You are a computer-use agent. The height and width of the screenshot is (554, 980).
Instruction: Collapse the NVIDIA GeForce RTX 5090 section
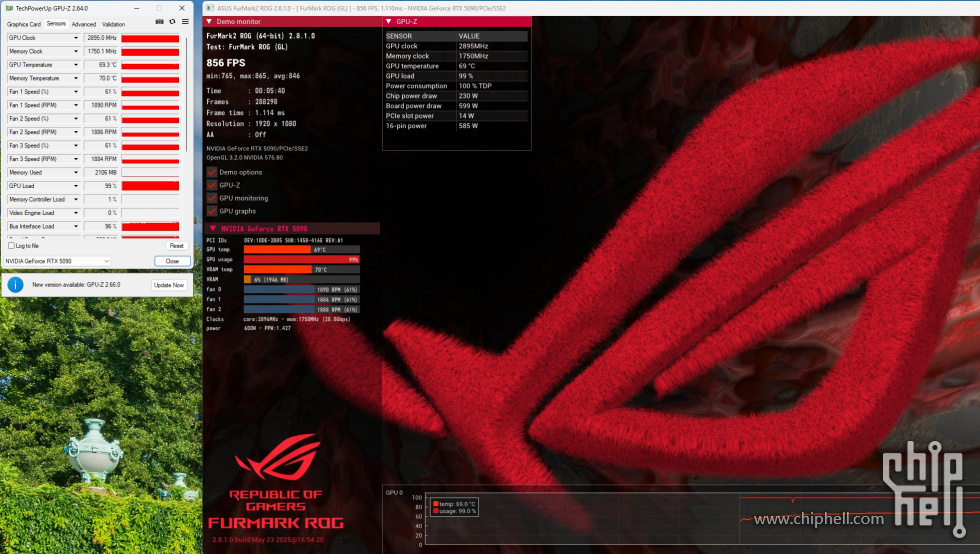point(212,228)
